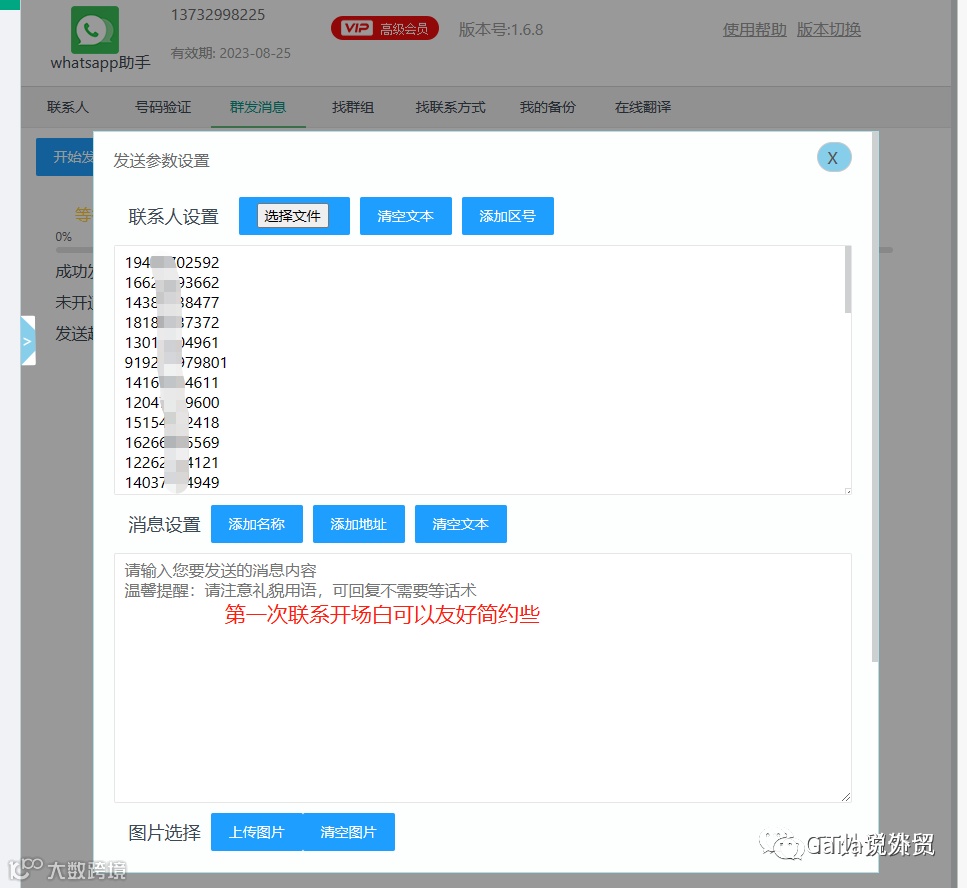
Task: Open the 我的备份 tab
Action: pyautogui.click(x=547, y=107)
